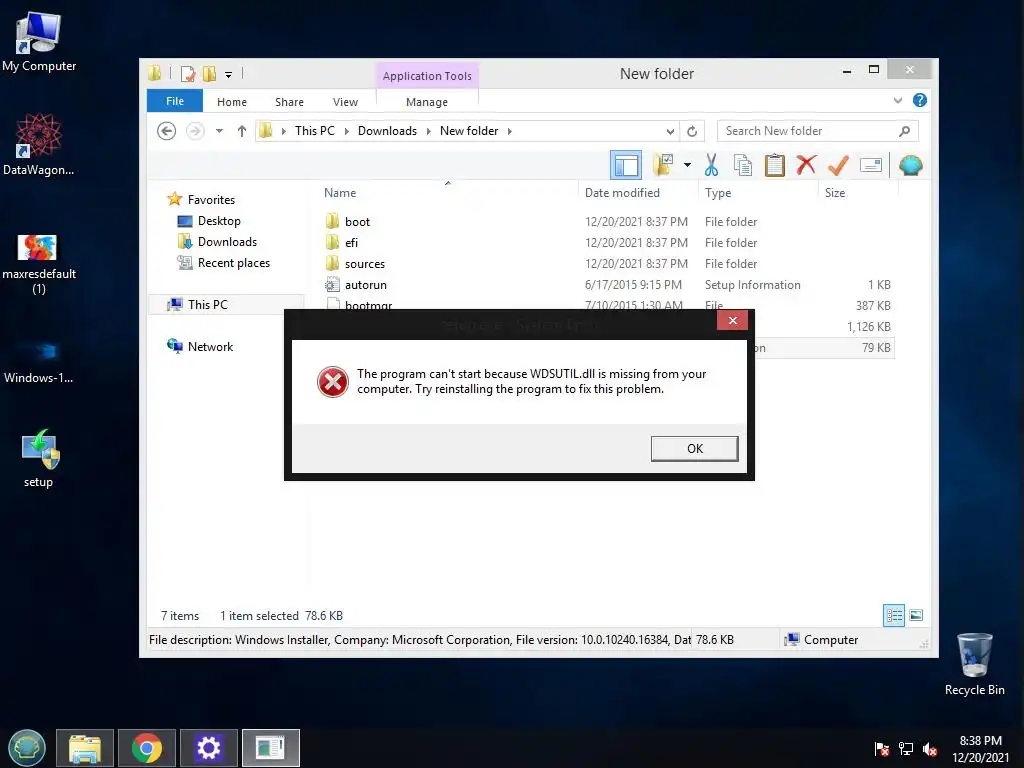Open File Explorer from the taskbar
This screenshot has height=768, width=1024.
click(x=85, y=748)
